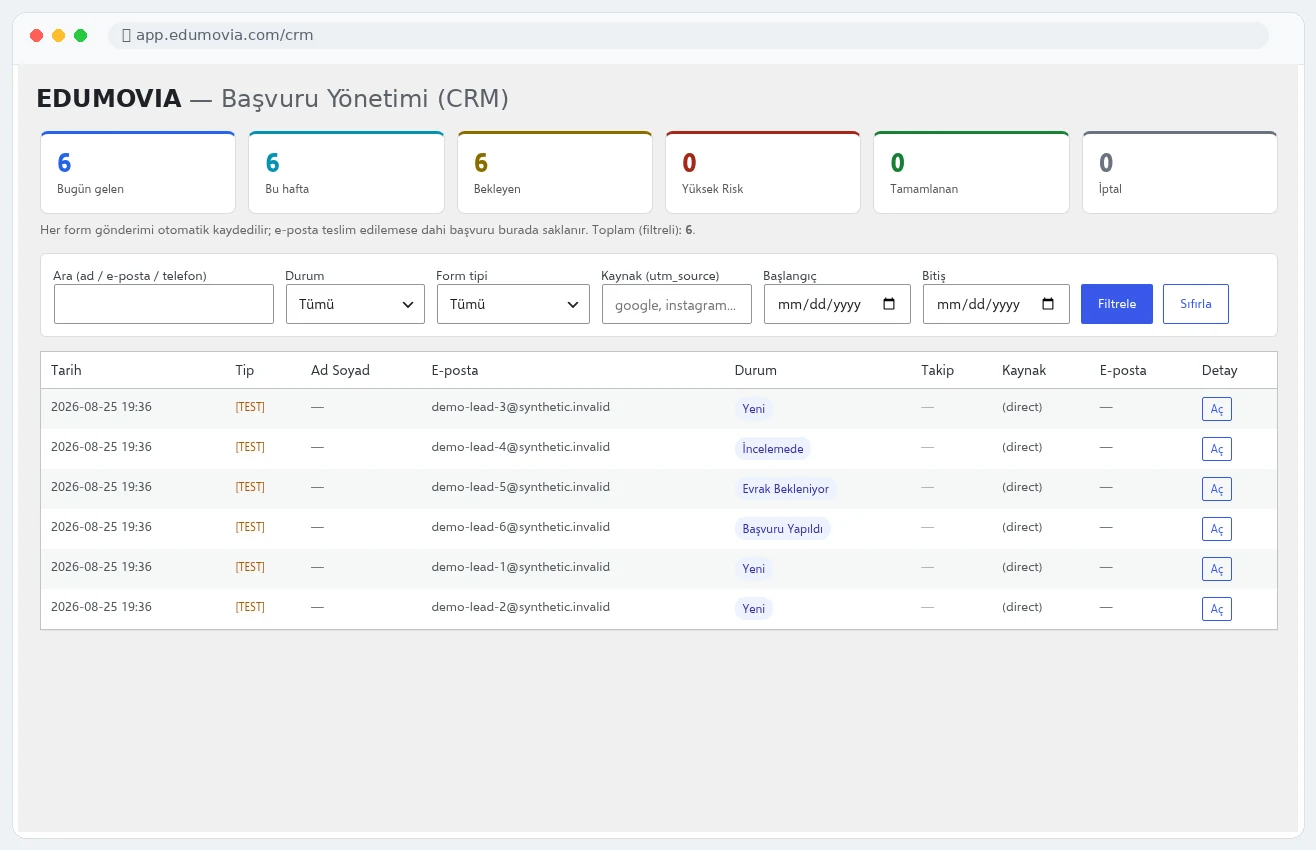This screenshot has height=850, width=1316.
Task: Click the Yeni status badge for demo-lead-2
Action: pos(754,609)
